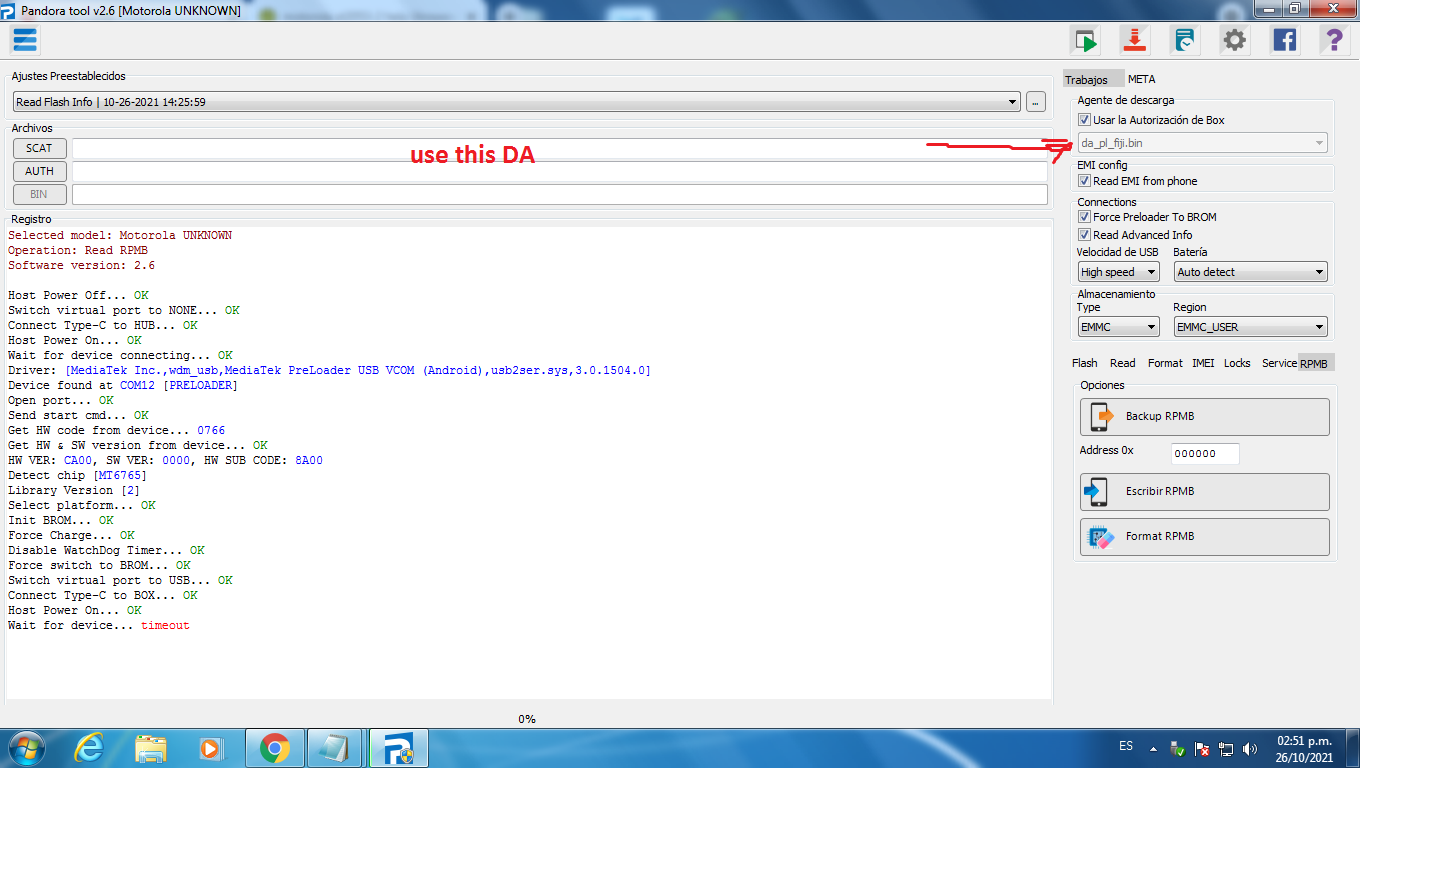Switch to the META tab
This screenshot has height=876, width=1454.
point(1142,80)
